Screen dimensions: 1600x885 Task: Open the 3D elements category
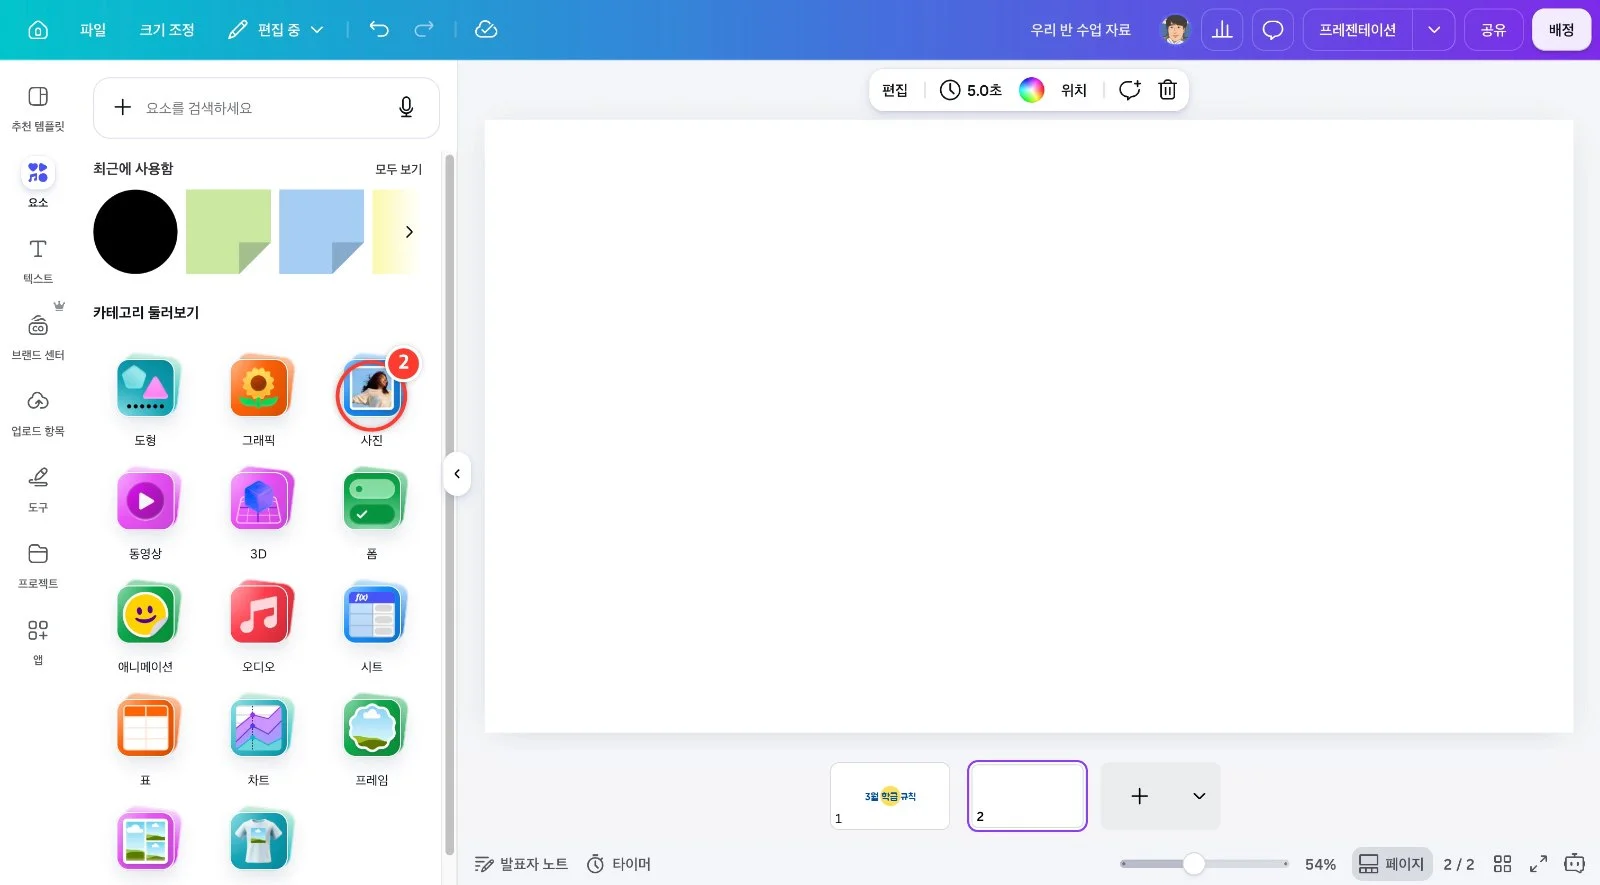259,514
